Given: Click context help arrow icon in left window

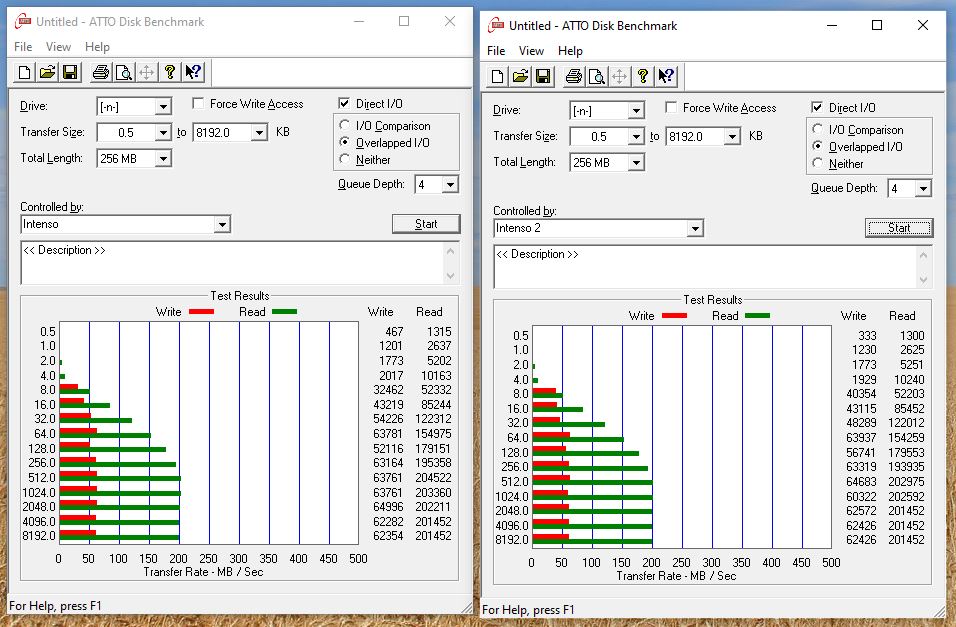Looking at the screenshot, I should pyautogui.click(x=193, y=73).
